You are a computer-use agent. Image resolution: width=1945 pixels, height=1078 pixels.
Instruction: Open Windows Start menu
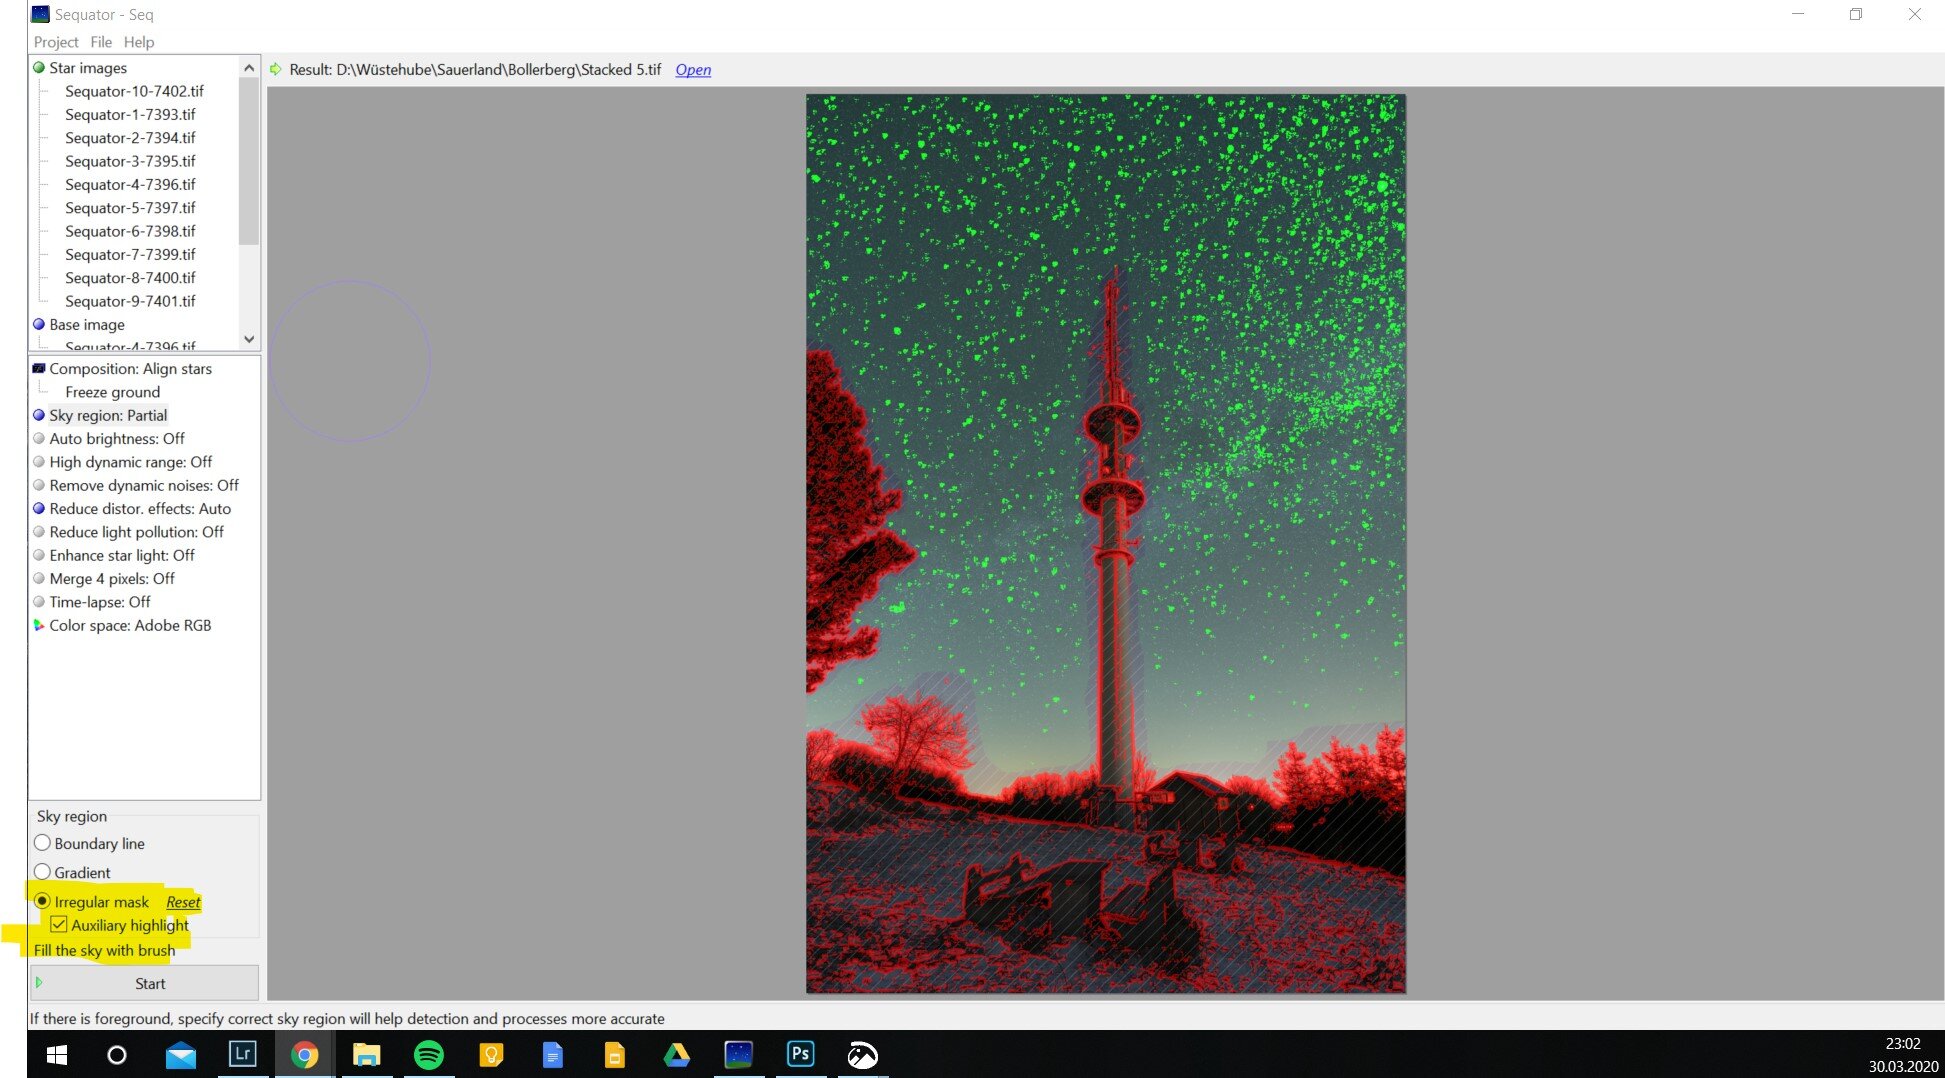point(57,1055)
